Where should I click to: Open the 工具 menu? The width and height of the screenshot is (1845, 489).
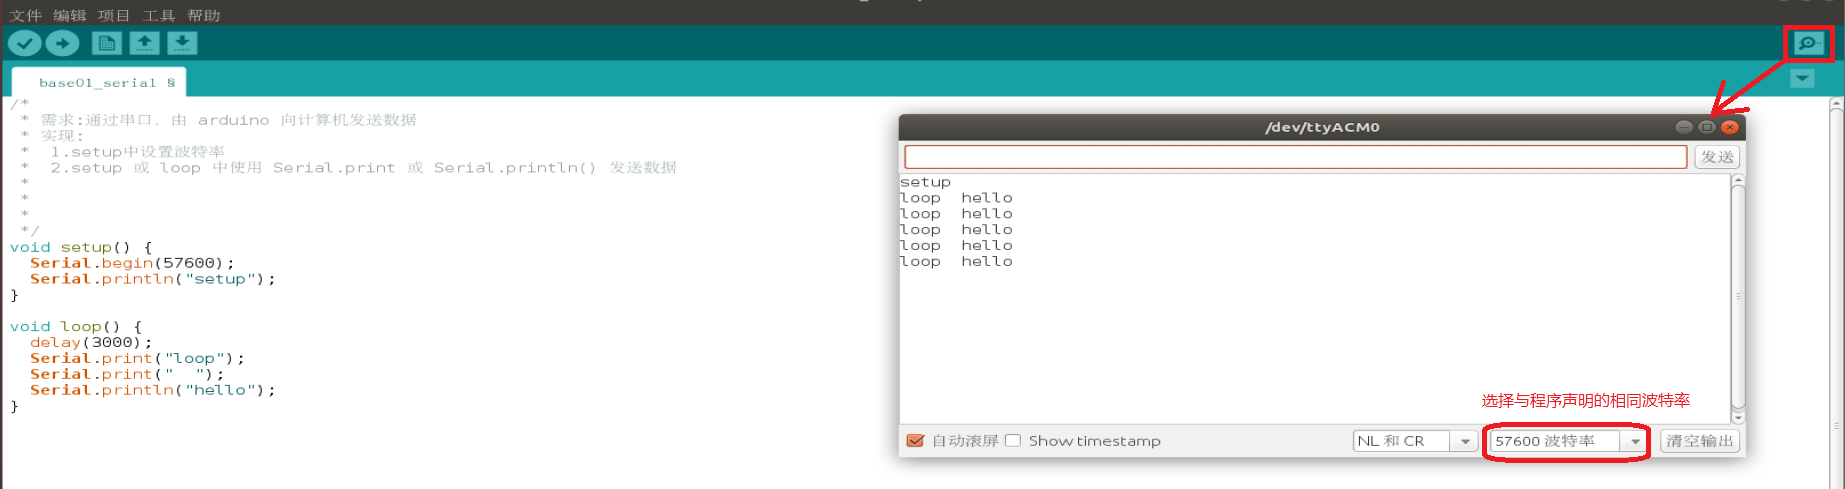point(158,15)
